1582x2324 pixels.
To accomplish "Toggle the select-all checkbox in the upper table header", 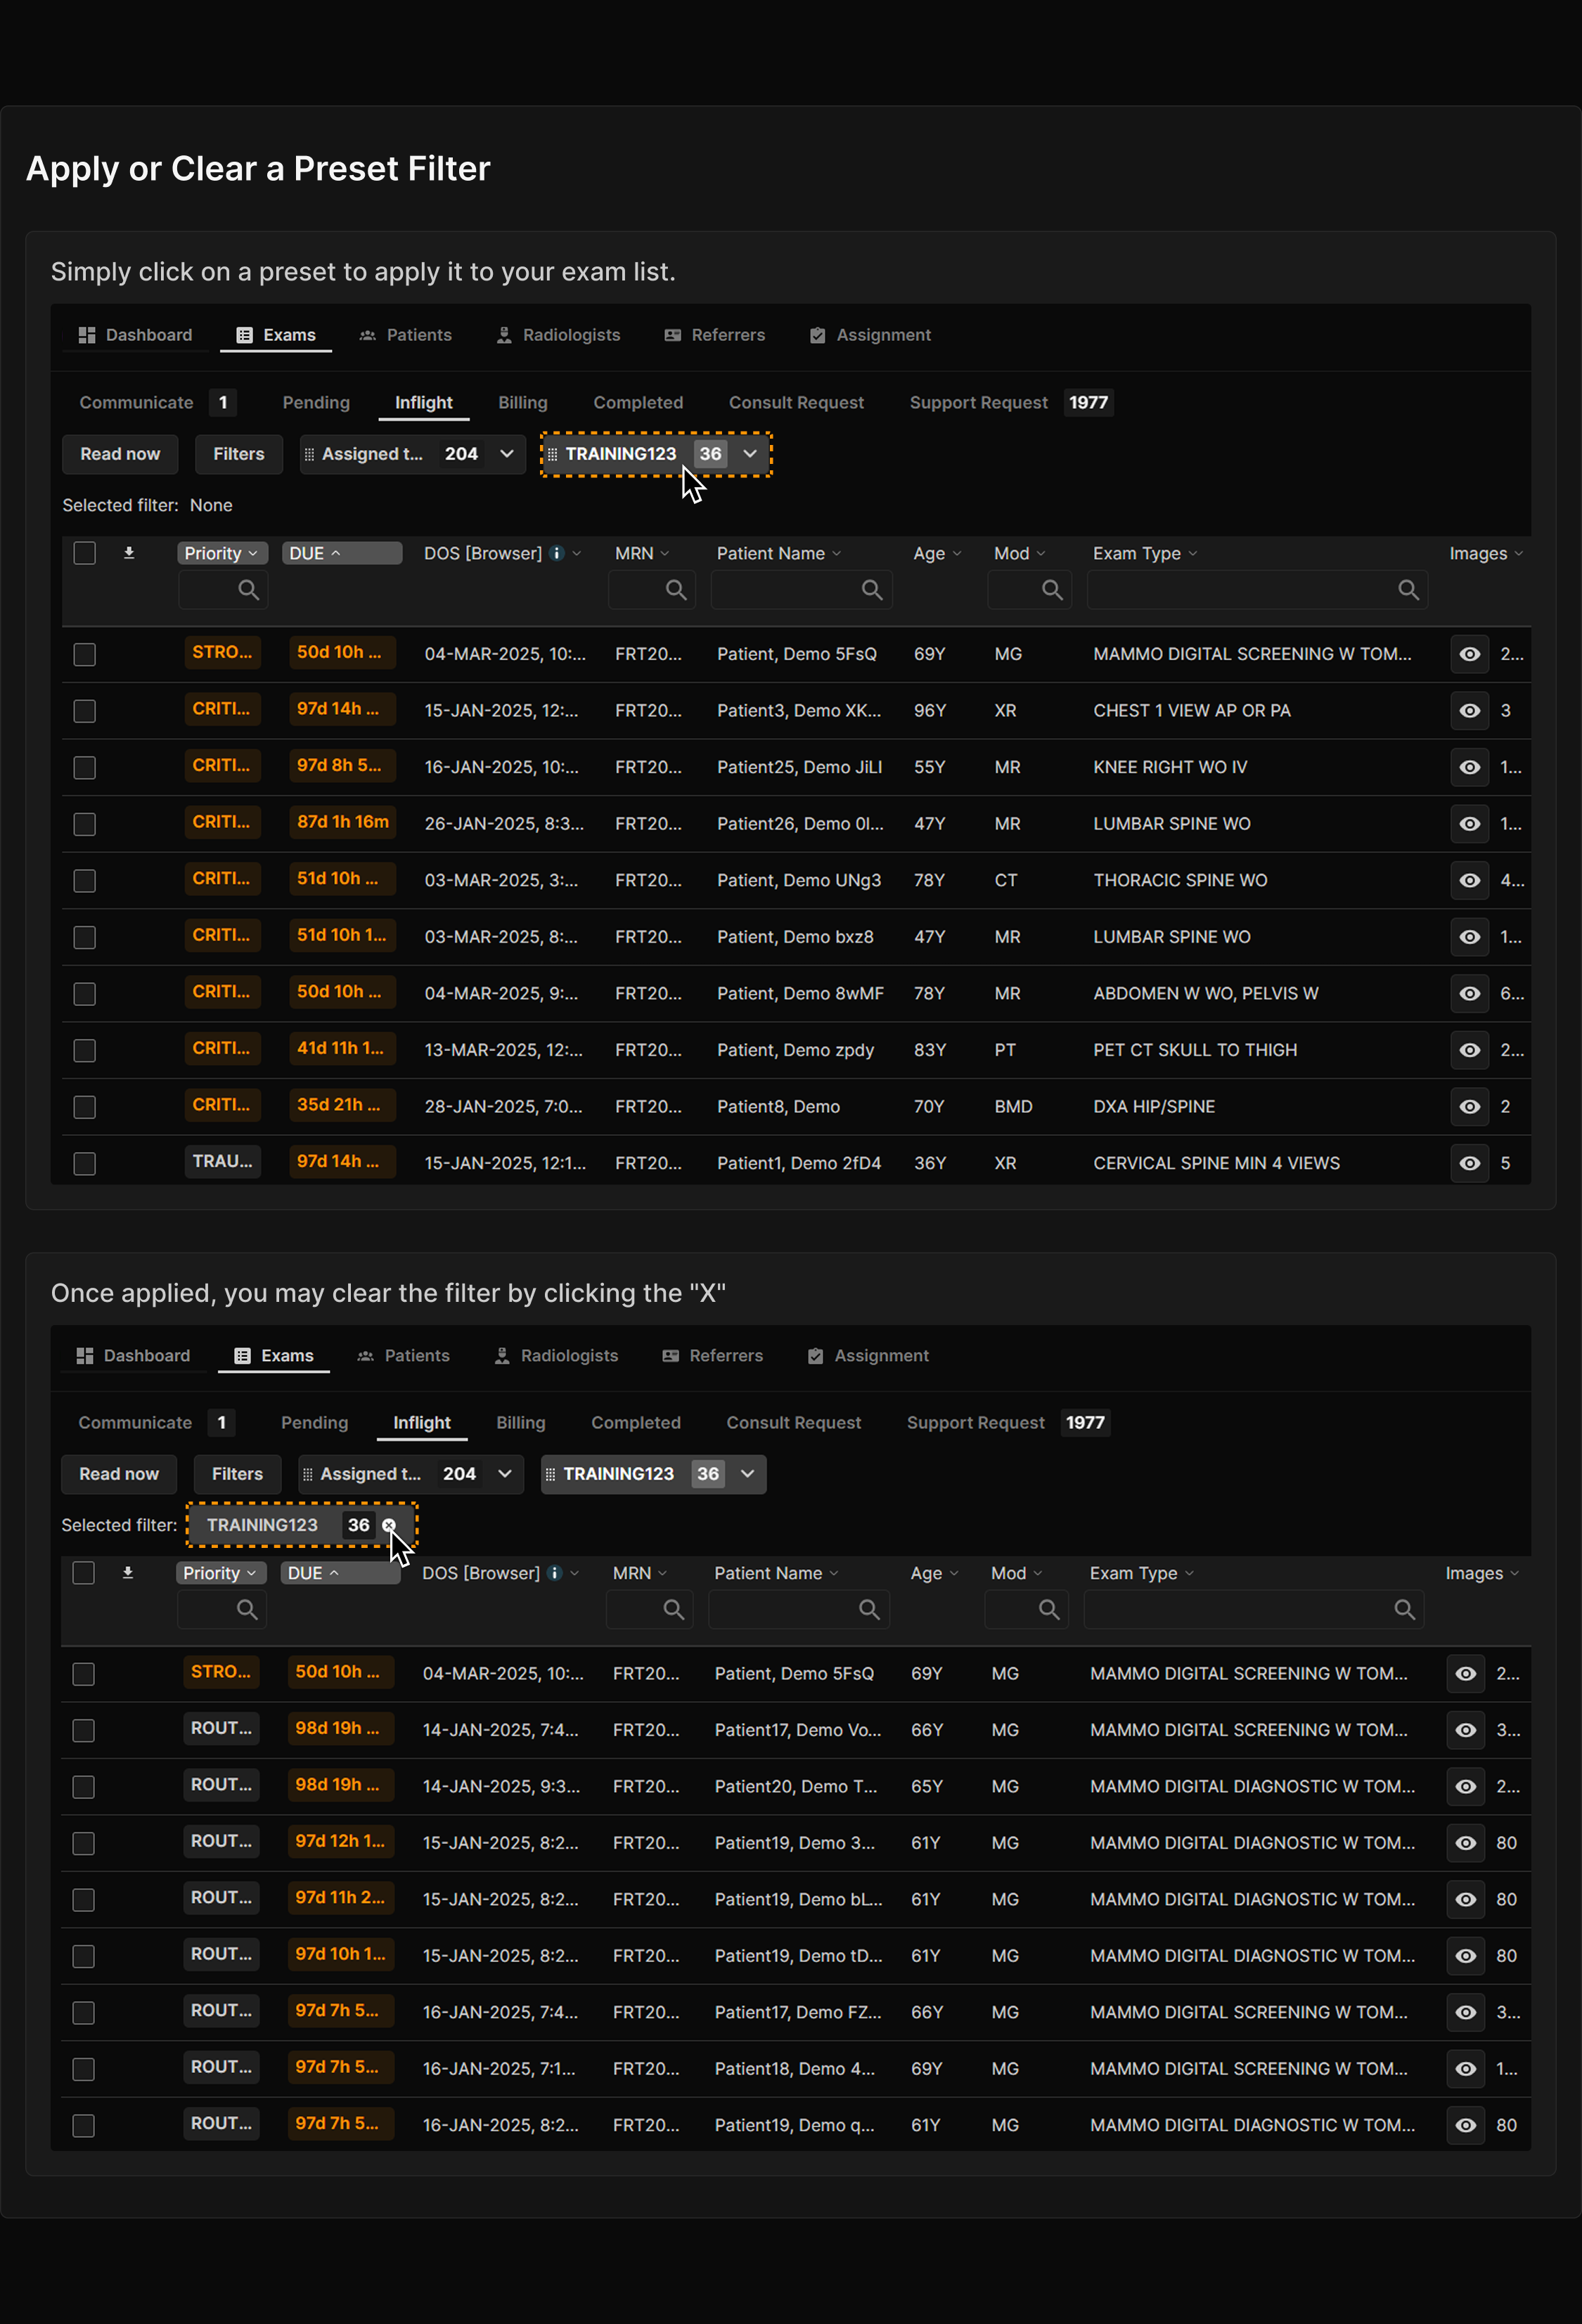I will (x=85, y=553).
